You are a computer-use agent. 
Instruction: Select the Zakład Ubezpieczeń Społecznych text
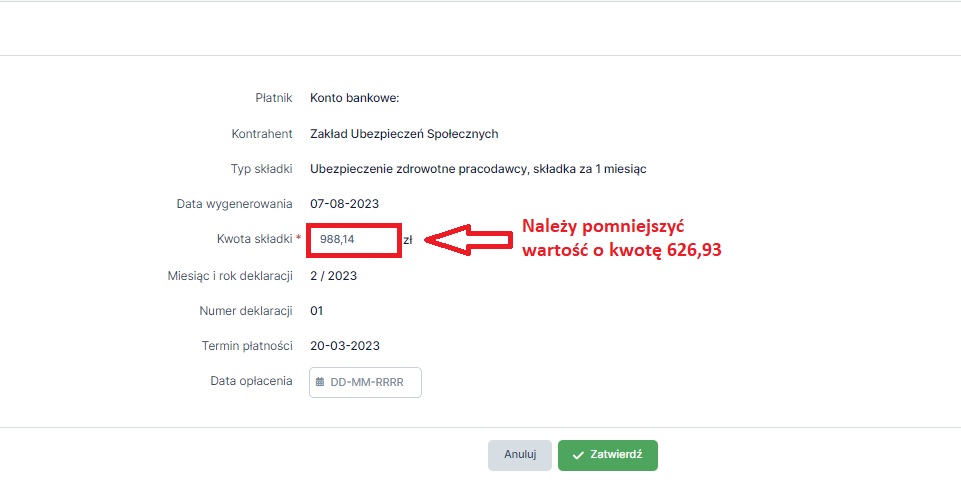(404, 134)
